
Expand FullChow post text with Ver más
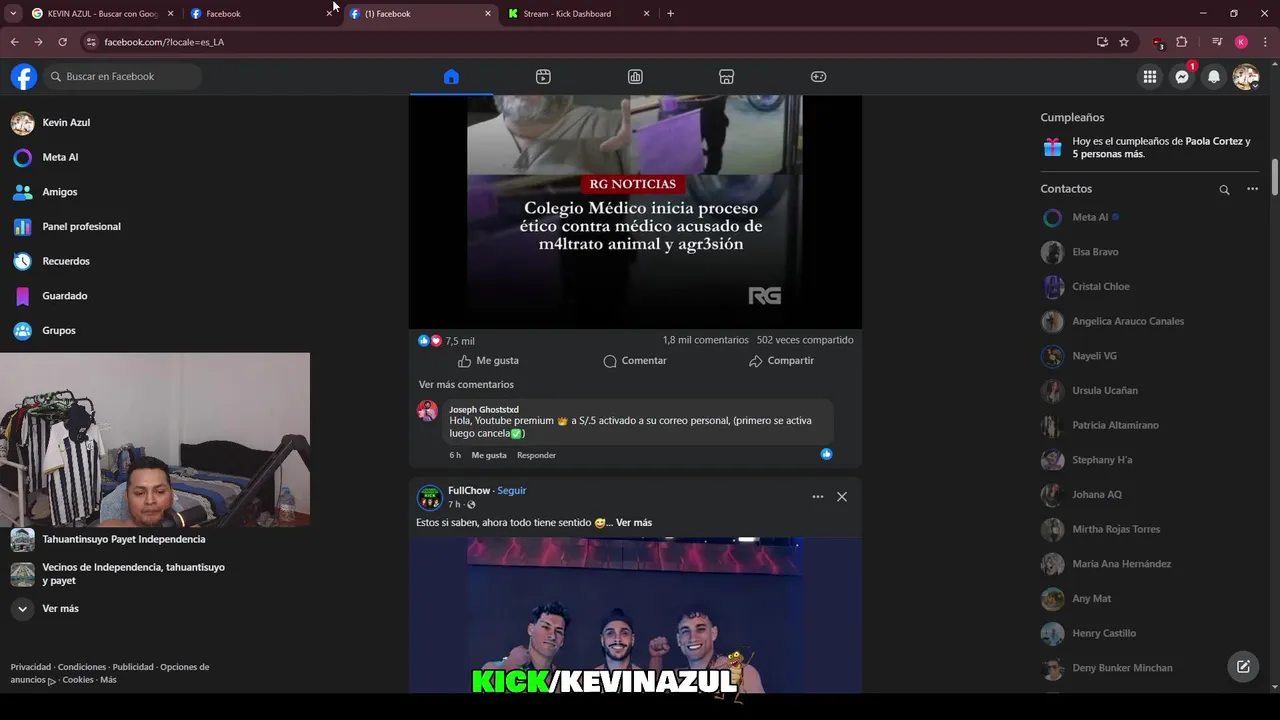[x=634, y=523]
